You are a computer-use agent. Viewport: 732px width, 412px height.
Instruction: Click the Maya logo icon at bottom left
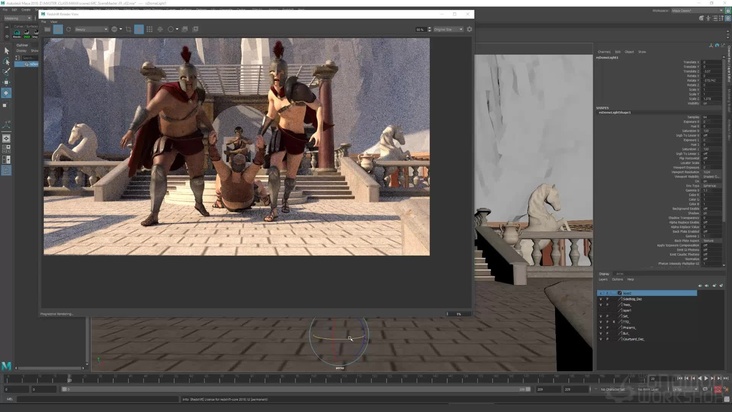tap(7, 359)
